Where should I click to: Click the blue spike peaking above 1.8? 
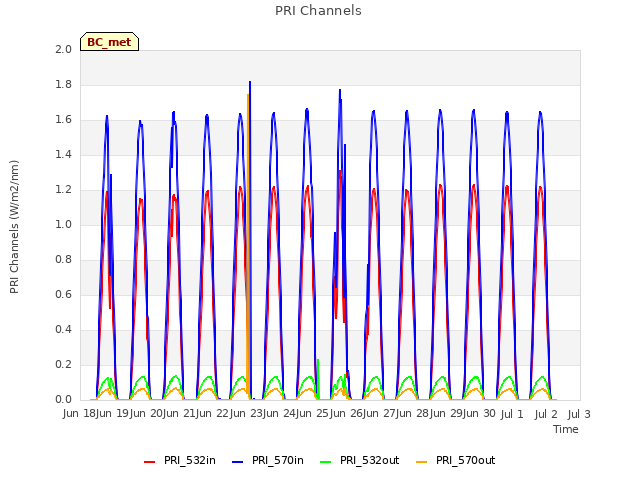tap(250, 241)
